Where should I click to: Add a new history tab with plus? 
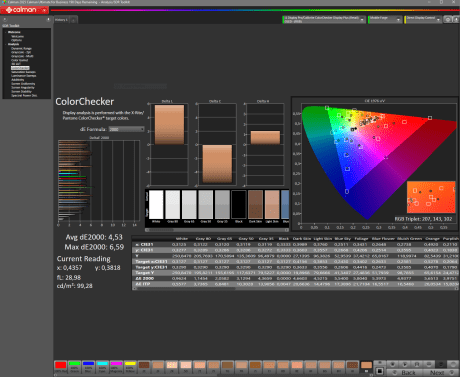point(74,20)
